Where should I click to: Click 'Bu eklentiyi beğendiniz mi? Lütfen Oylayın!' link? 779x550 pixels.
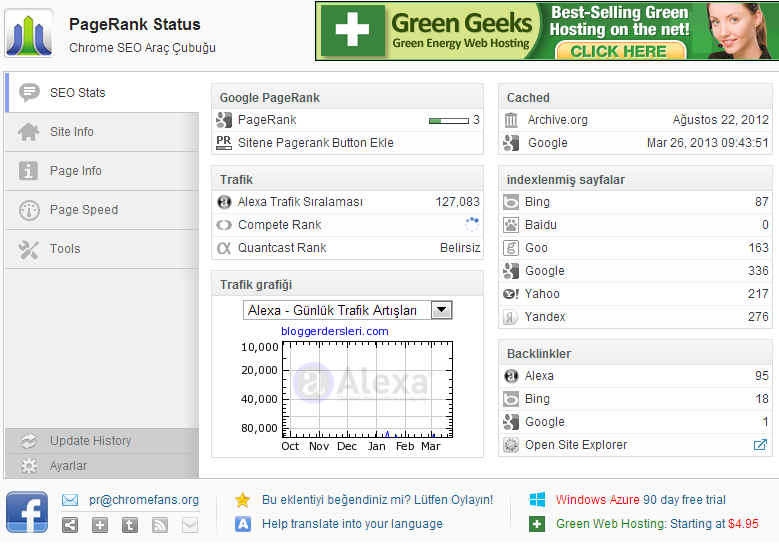click(378, 500)
